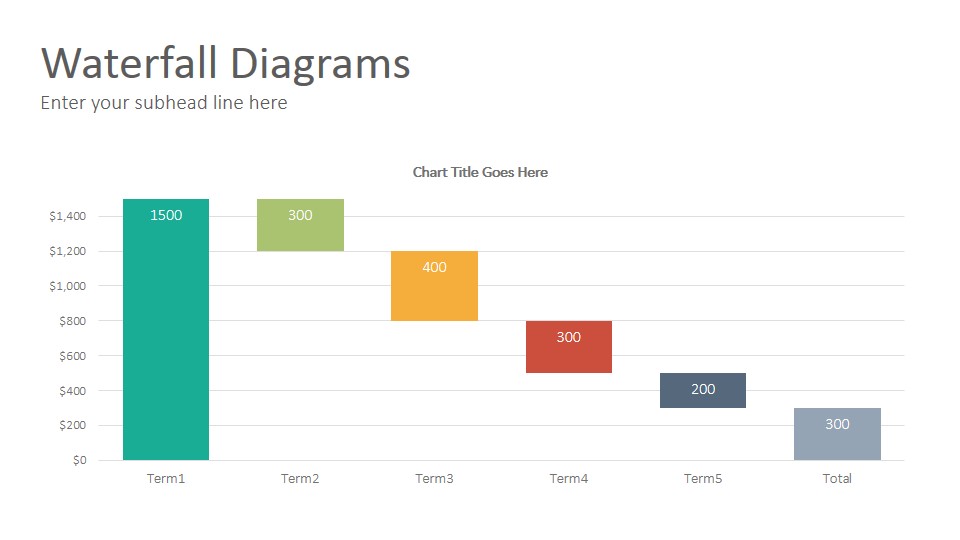Click the Waterfall Diagrams slide title
Image resolution: width=960 pixels, height=540 pixels.
point(225,63)
